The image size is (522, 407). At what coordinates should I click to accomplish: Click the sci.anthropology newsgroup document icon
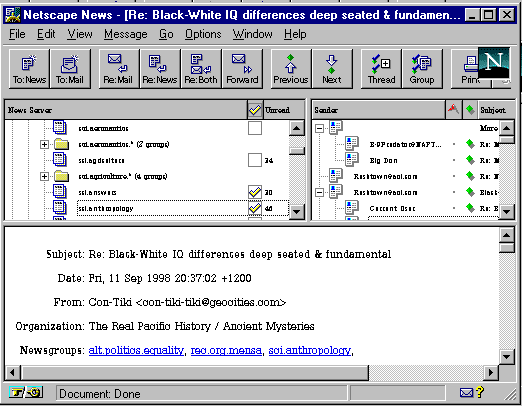point(60,207)
